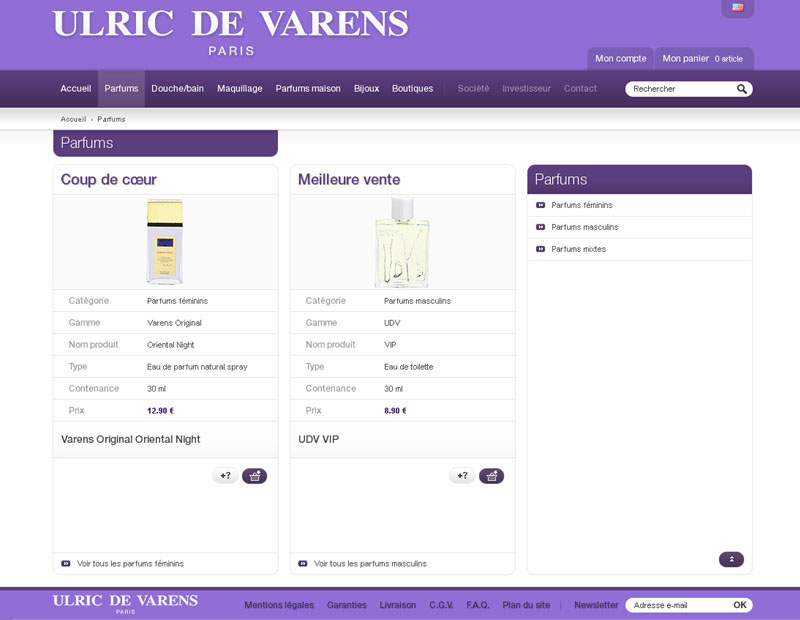Image resolution: width=800 pixels, height=620 pixels.
Task: Click Voir tous les parfums féminins link
Action: tap(130, 563)
